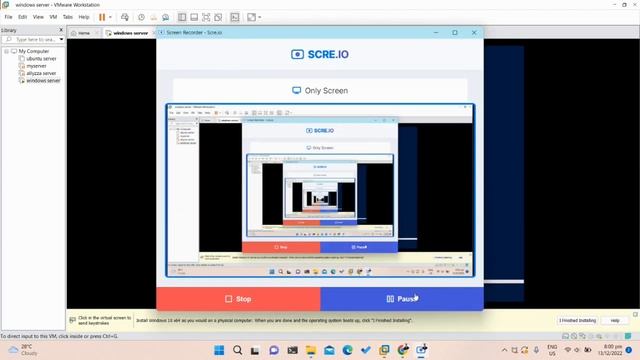The height and width of the screenshot is (360, 640).
Task: Take a snapshot using the clock icon
Action: pyautogui.click(x=141, y=17)
